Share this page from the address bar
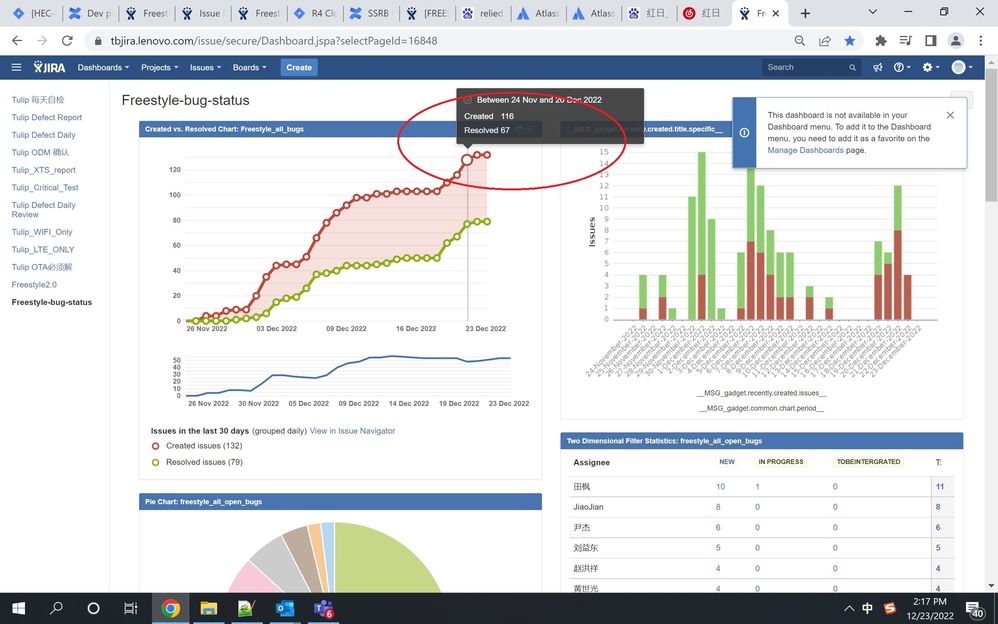Viewport: 998px width, 624px height. 825,41
